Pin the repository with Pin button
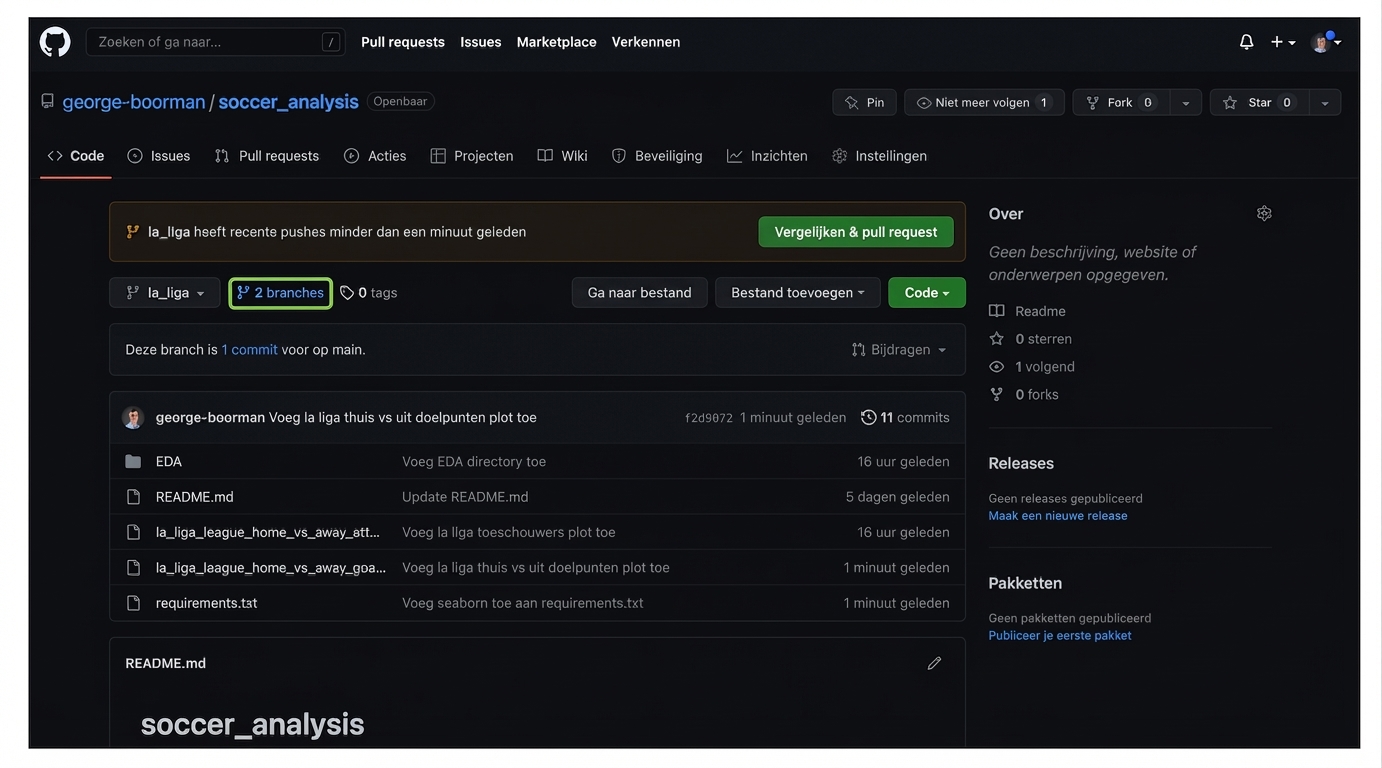This screenshot has height=768, width=1382. click(x=864, y=103)
